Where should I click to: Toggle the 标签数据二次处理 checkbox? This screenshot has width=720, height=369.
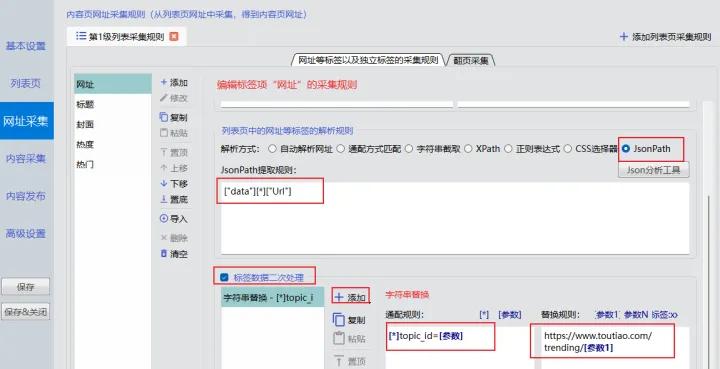[224, 277]
